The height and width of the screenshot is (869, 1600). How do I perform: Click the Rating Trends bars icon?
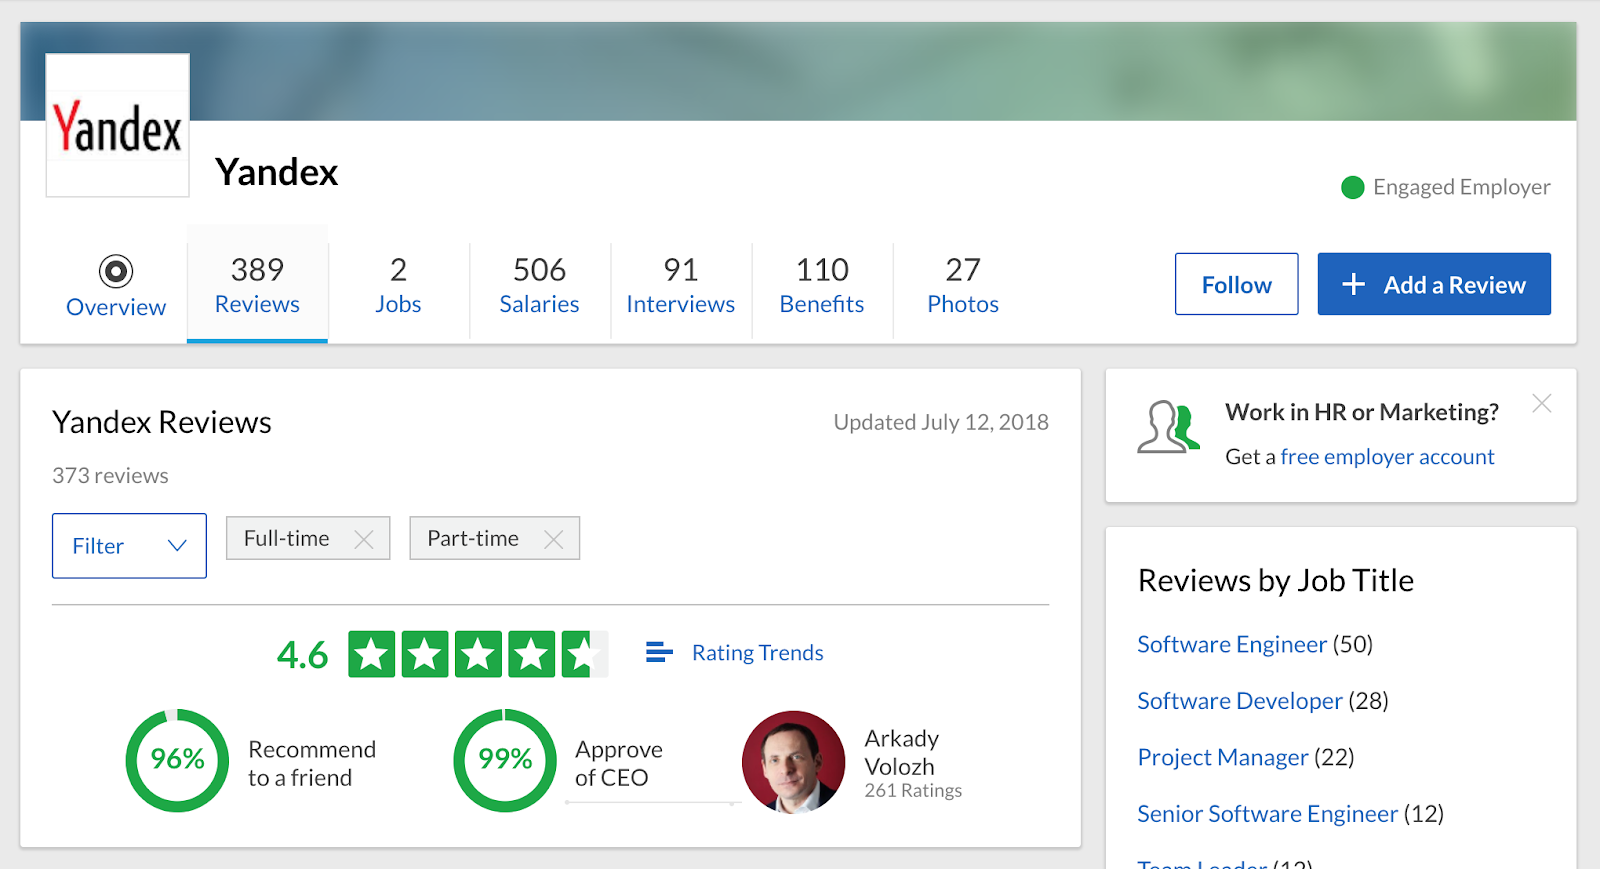[x=659, y=653]
